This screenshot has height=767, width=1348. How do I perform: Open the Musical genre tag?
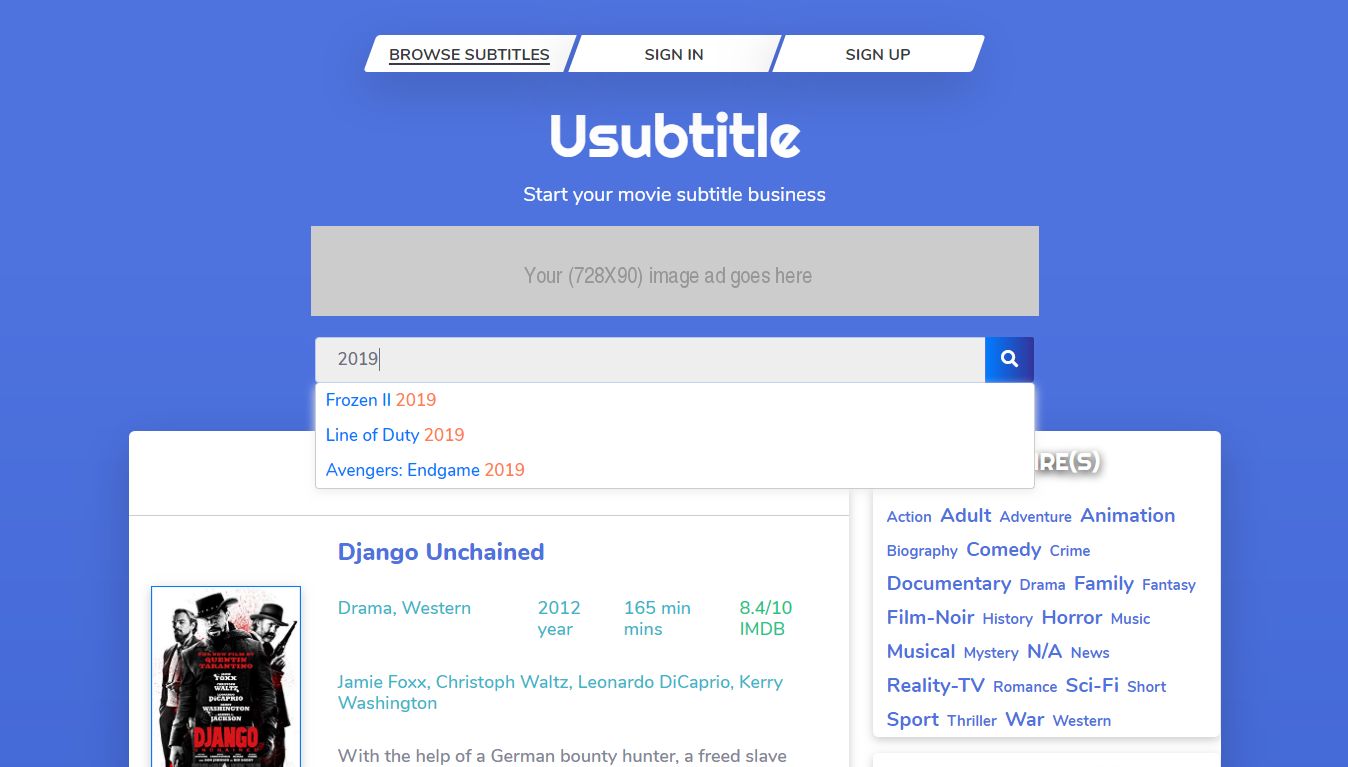click(921, 652)
